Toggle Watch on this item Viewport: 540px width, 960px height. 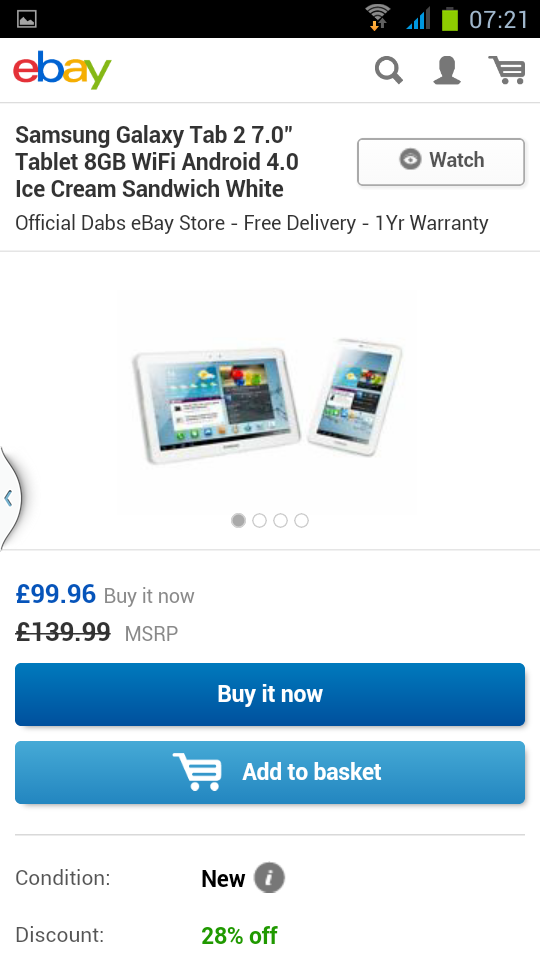441,162
